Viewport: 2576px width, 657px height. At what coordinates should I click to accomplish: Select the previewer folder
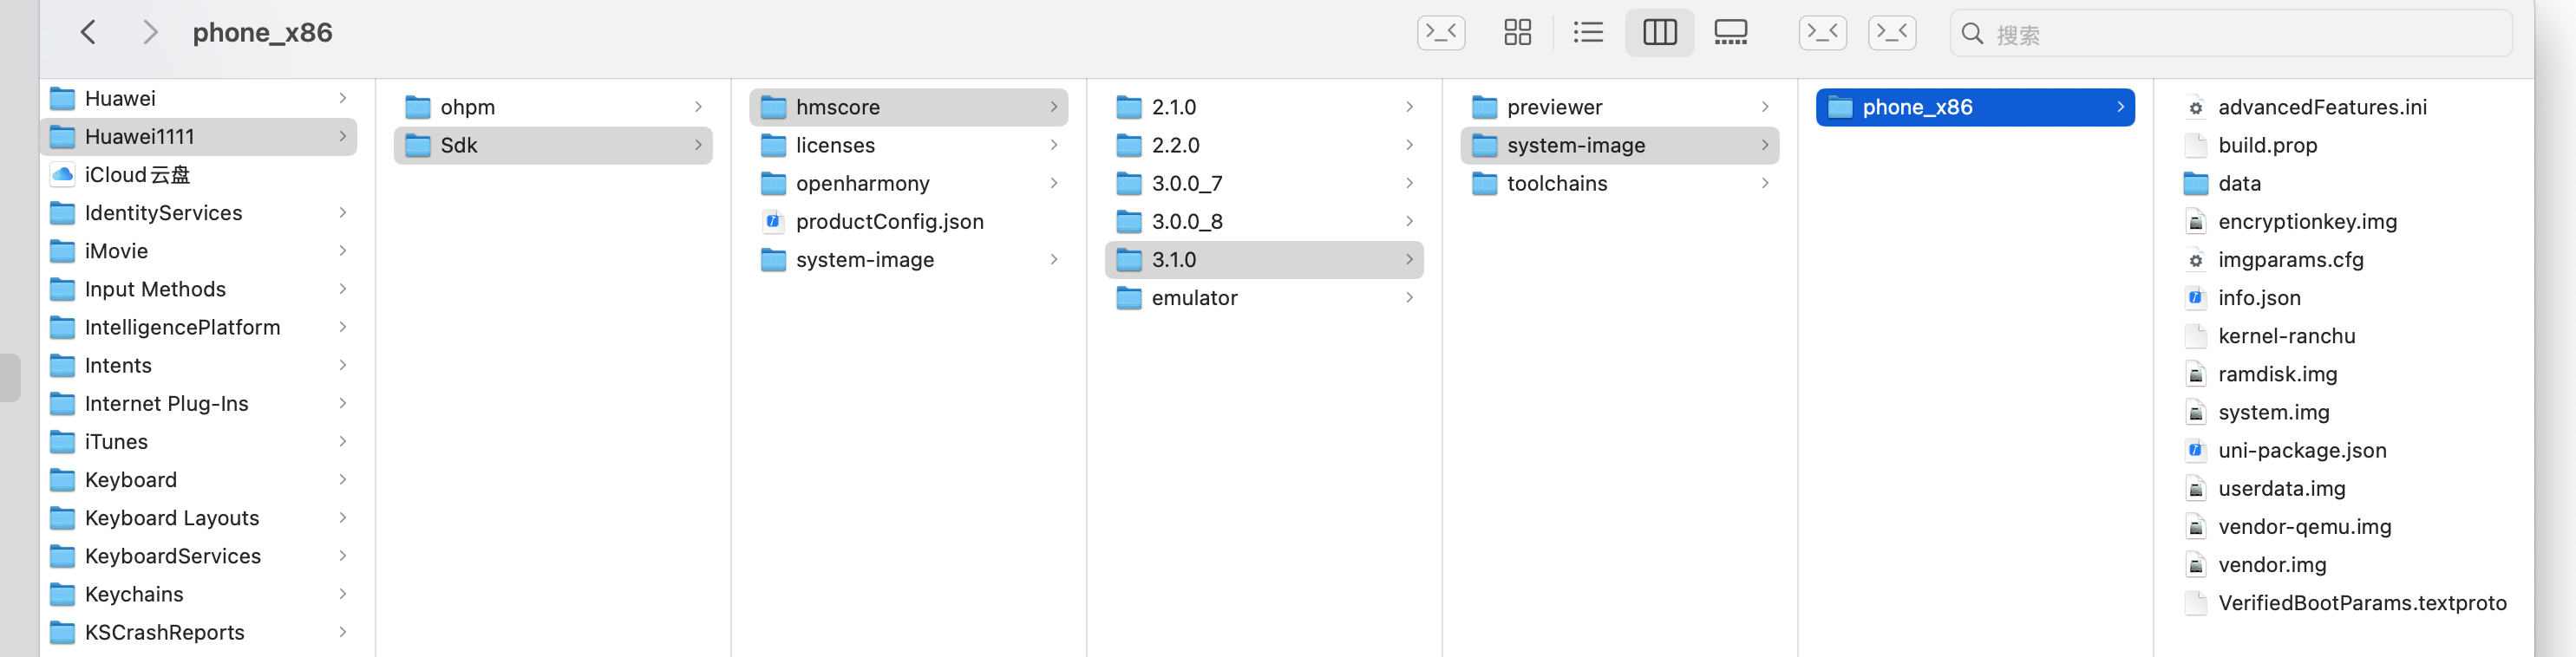[x=1554, y=107]
